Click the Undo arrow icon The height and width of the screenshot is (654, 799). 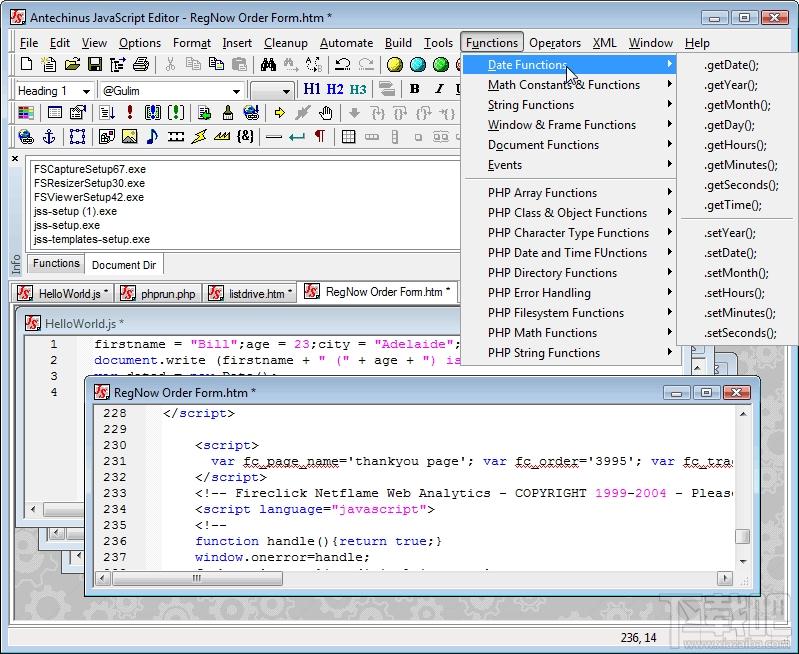click(343, 65)
